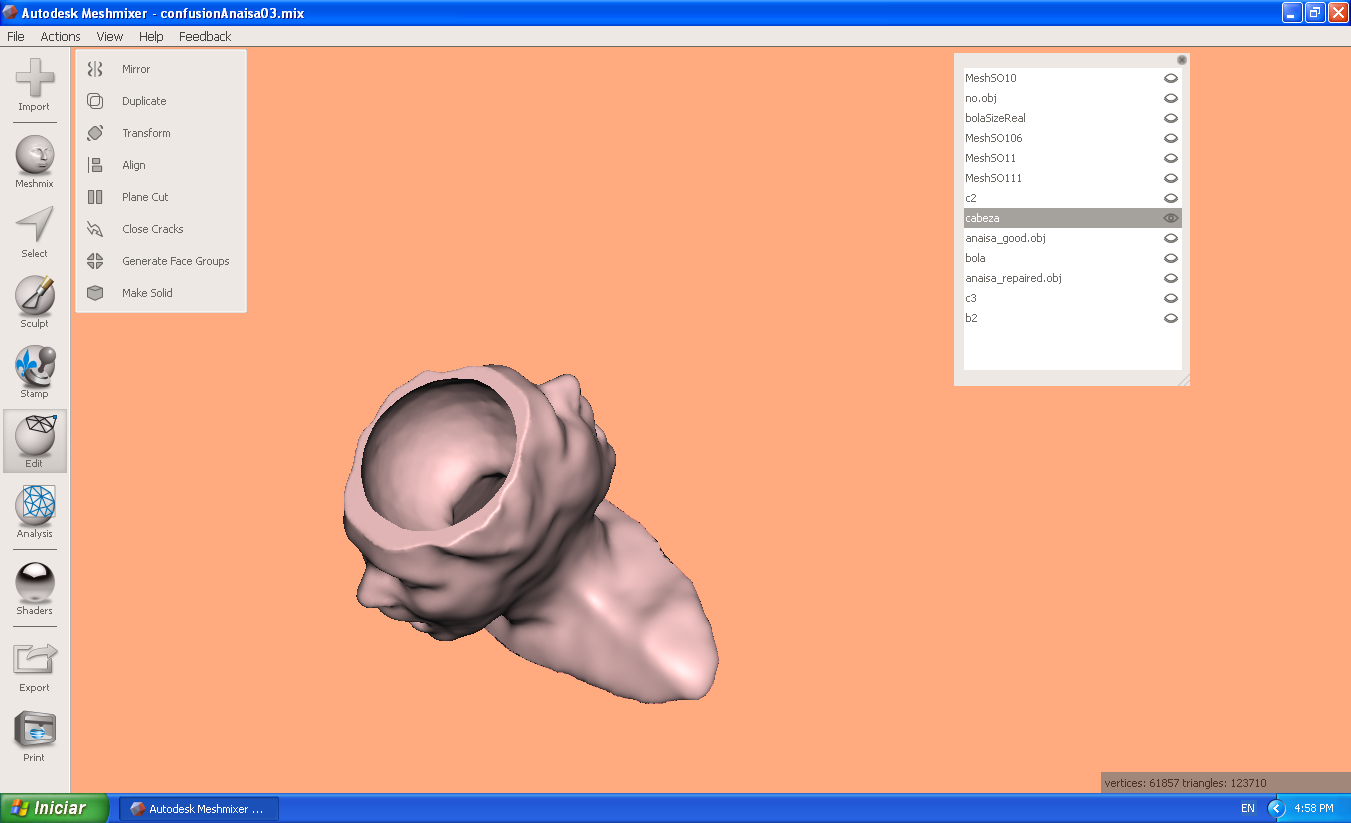Screen dimensions: 1351x823
Task: Select no.obj in object browser
Action: pyautogui.click(x=981, y=98)
